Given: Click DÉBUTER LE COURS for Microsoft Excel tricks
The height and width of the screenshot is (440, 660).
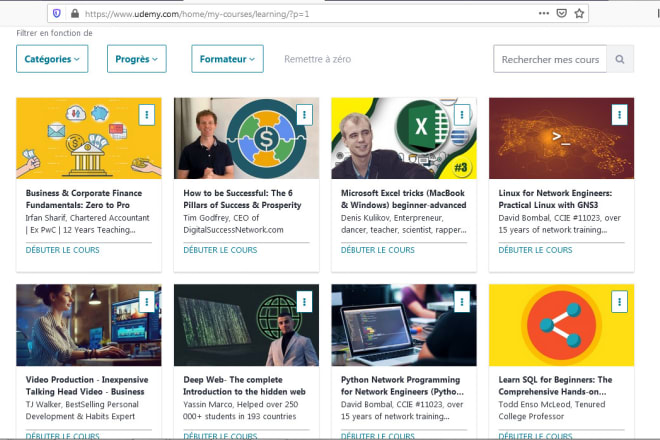Looking at the screenshot, I should point(378,250).
